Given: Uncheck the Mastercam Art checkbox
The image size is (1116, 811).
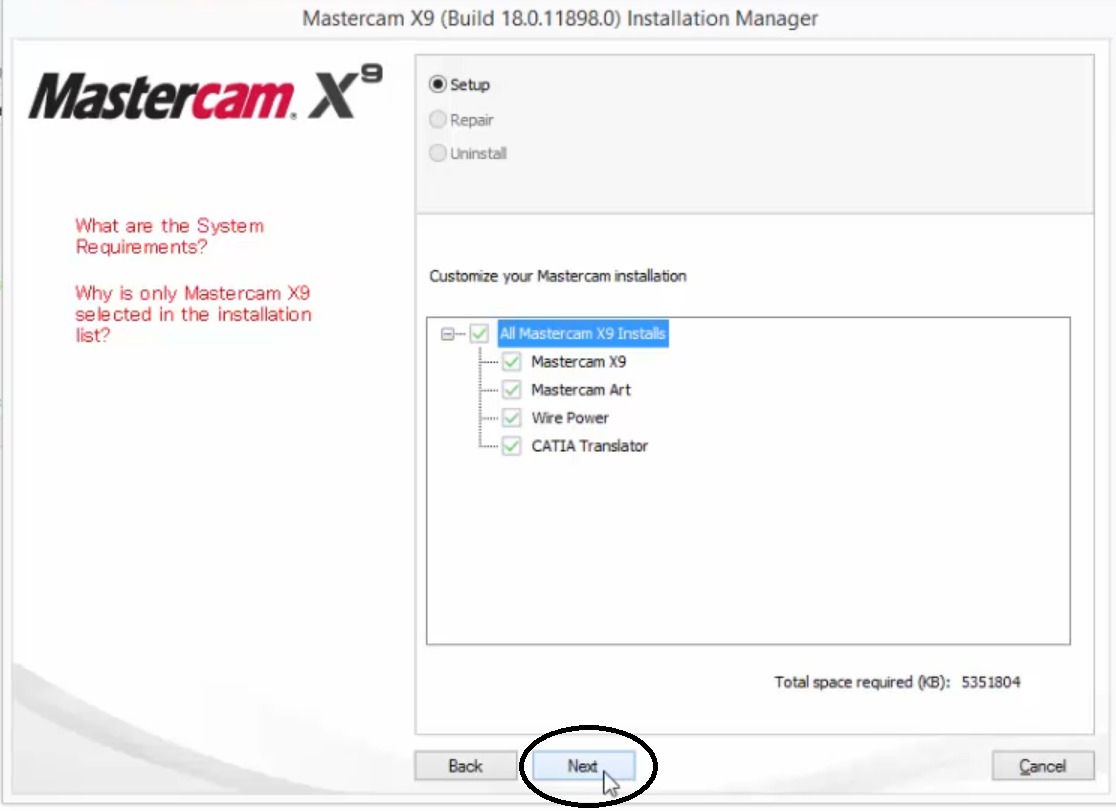Looking at the screenshot, I should pos(512,390).
